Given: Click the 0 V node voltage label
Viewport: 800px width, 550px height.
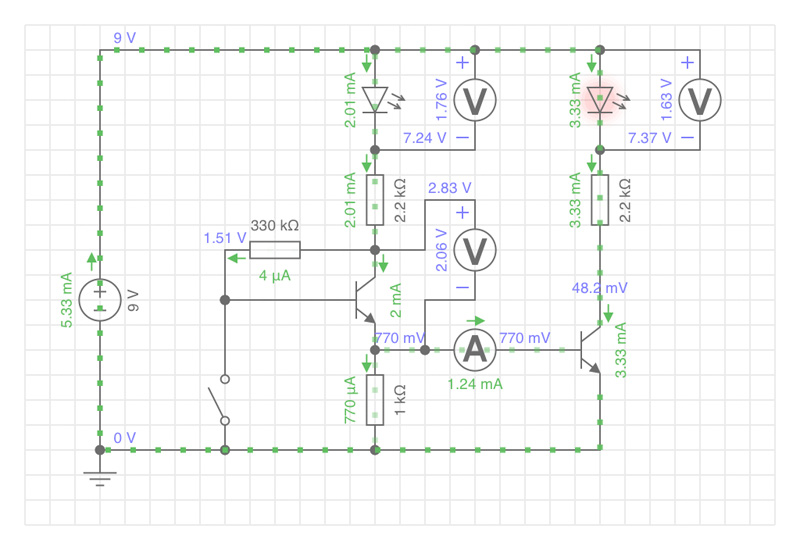Looking at the screenshot, I should pos(125,438).
